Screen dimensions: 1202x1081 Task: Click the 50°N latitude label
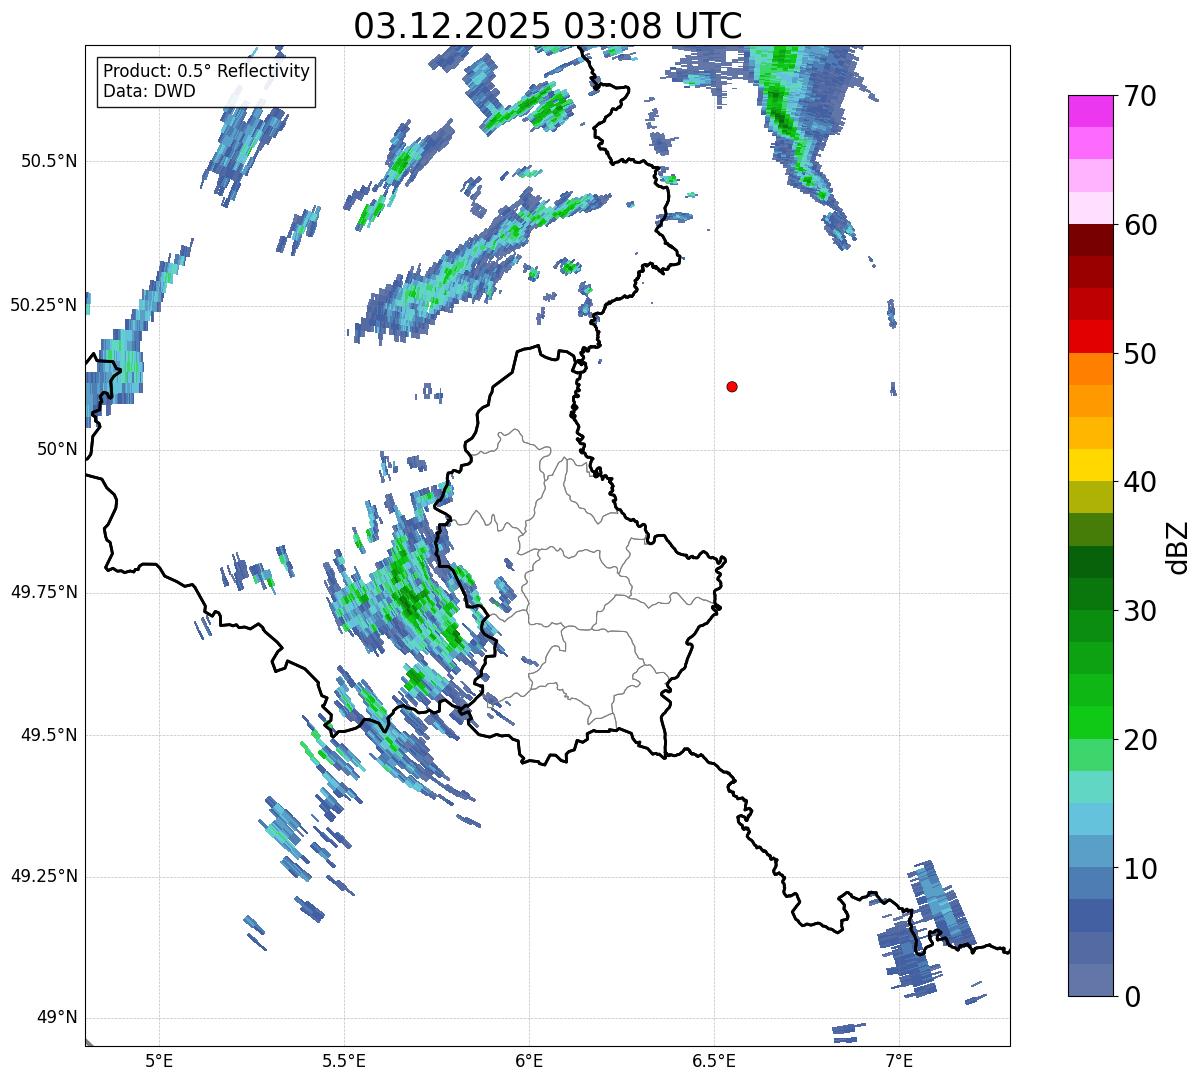click(57, 449)
